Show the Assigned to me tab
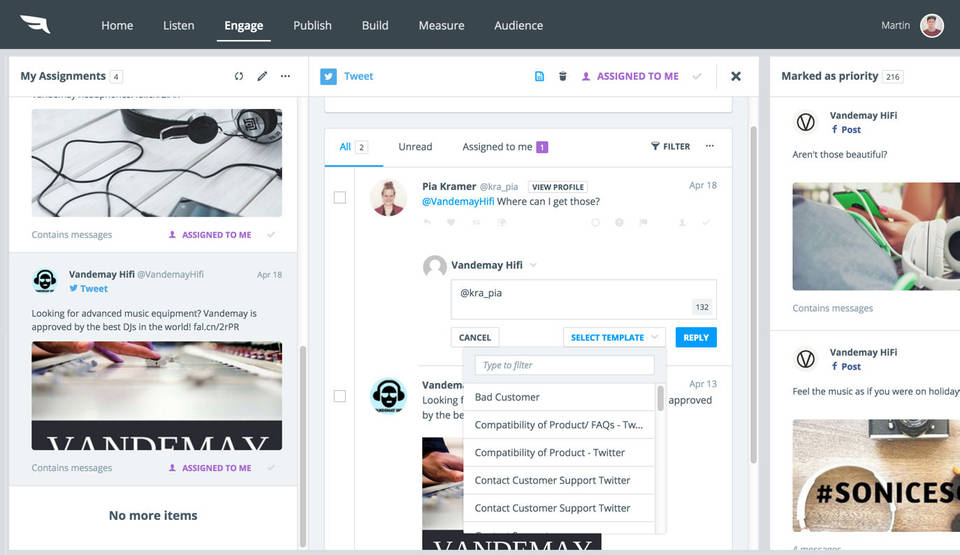This screenshot has height=555, width=960. click(x=504, y=146)
